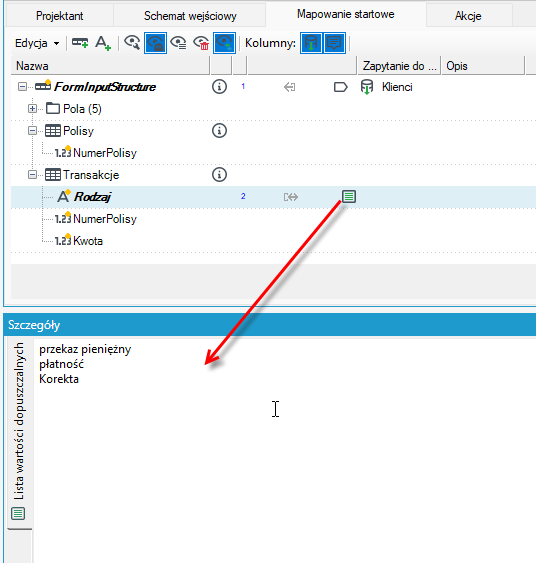The height and width of the screenshot is (563, 536).
Task: Click the table icon beside Polisy
Action: click(53, 131)
